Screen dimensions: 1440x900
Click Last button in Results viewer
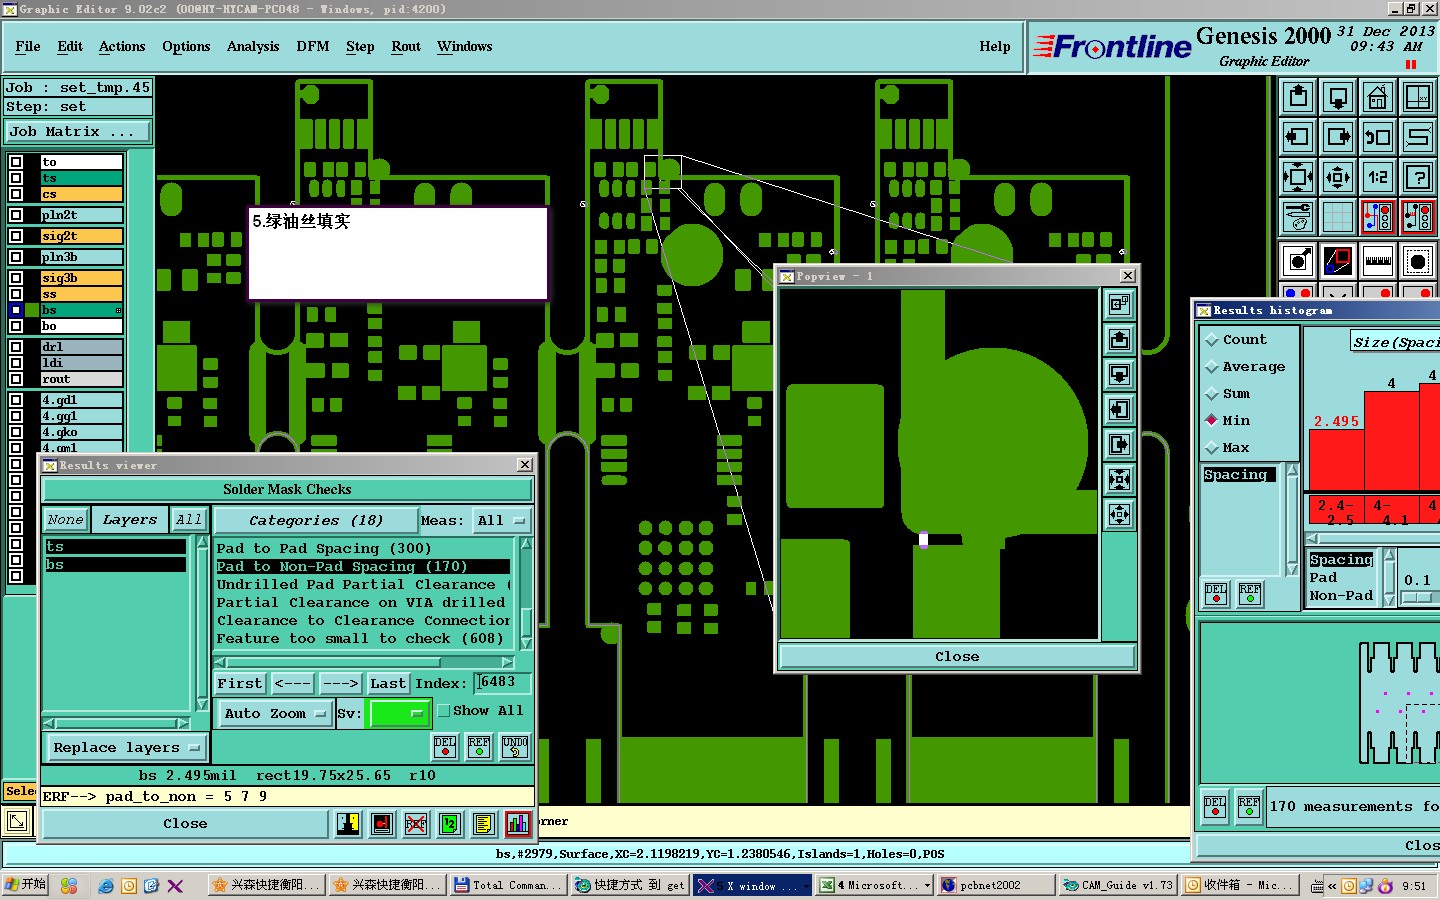click(x=388, y=684)
